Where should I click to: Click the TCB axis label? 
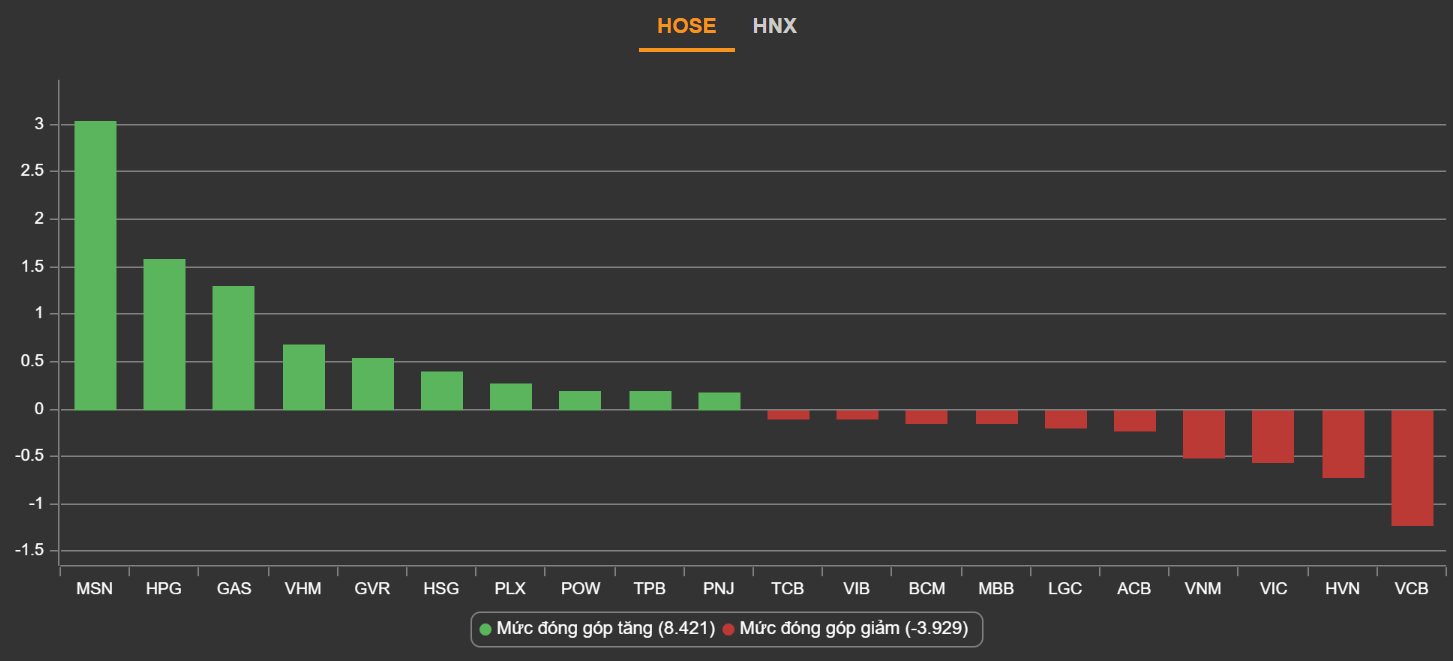[x=787, y=589]
